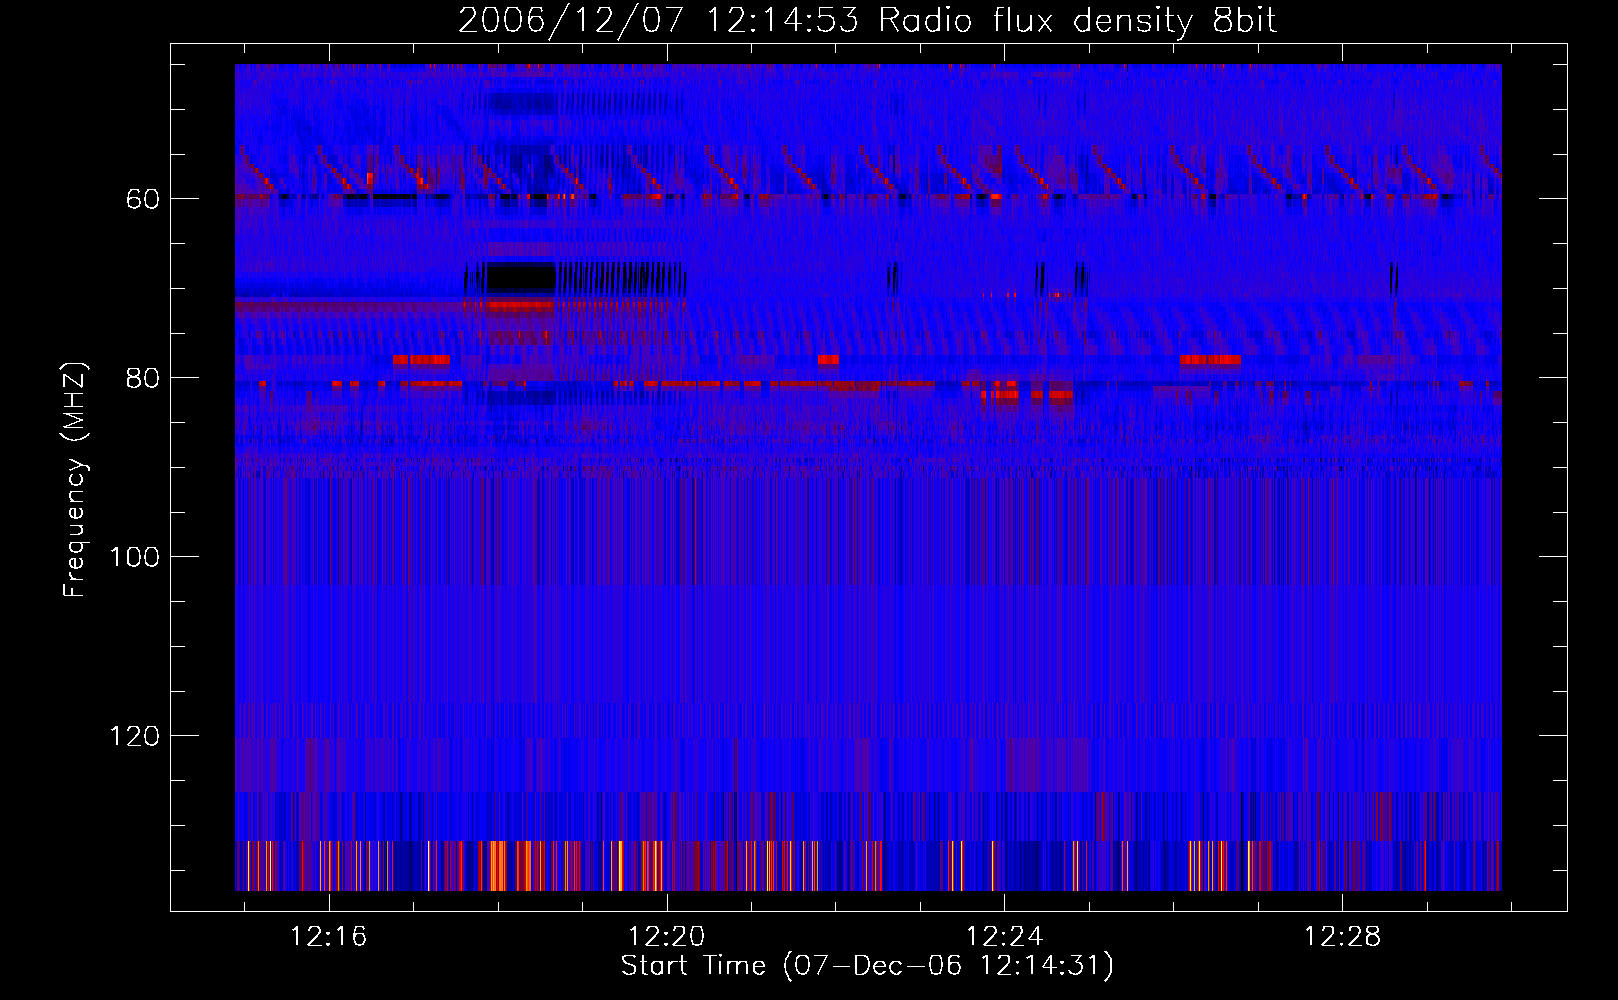The image size is (1618, 1000).
Task: Click the 60 frequency tick label
Action: (x=143, y=199)
